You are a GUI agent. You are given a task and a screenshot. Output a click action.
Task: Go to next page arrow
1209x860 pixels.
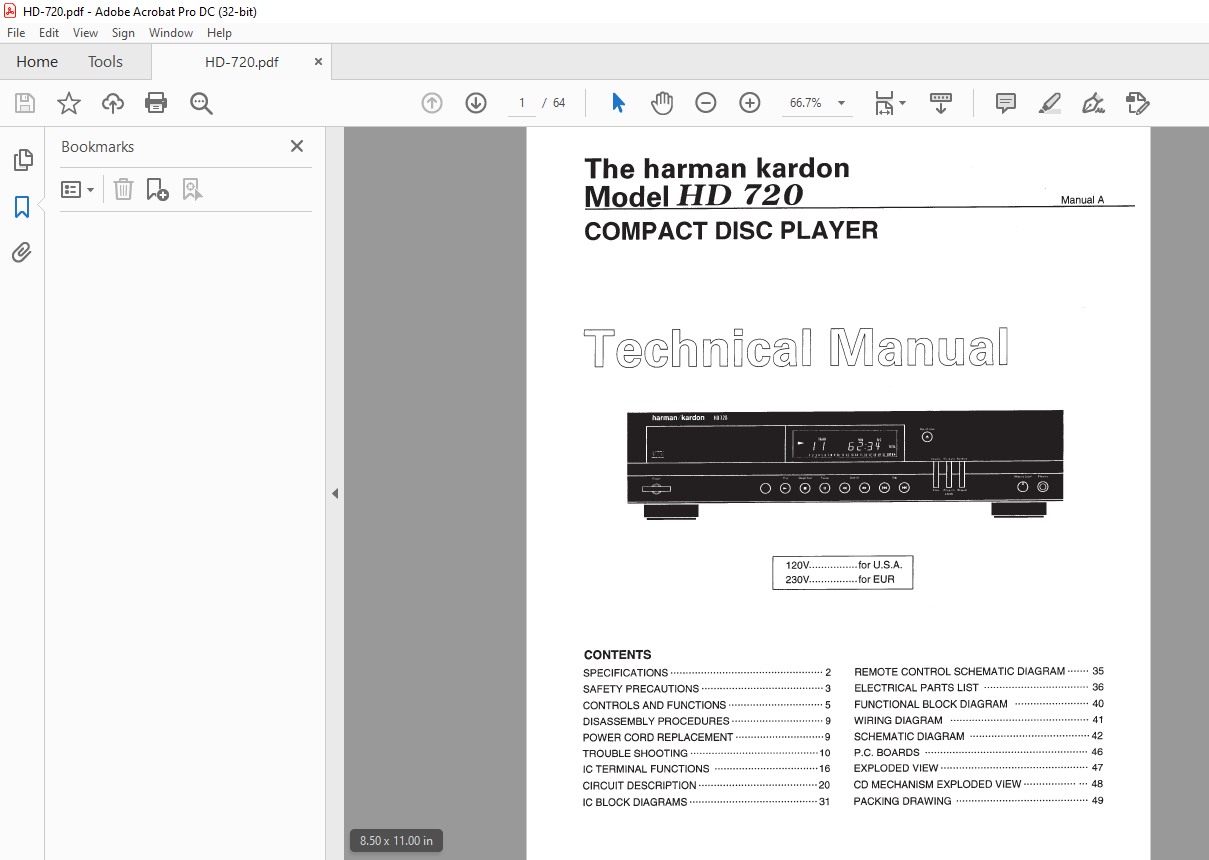point(476,103)
